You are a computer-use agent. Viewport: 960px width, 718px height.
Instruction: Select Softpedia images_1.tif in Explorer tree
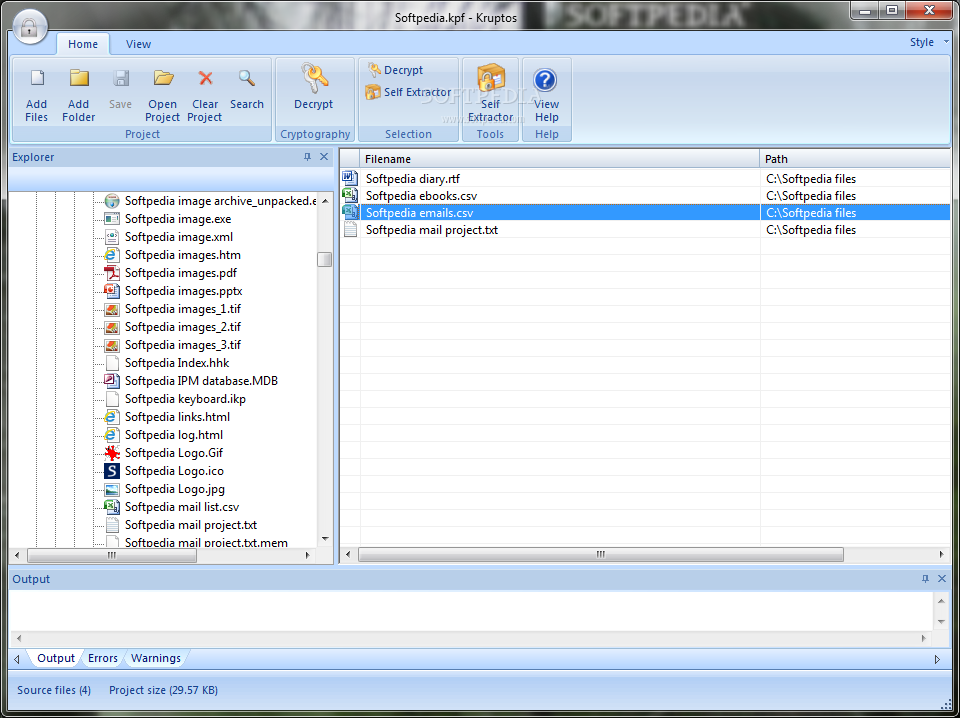[182, 309]
